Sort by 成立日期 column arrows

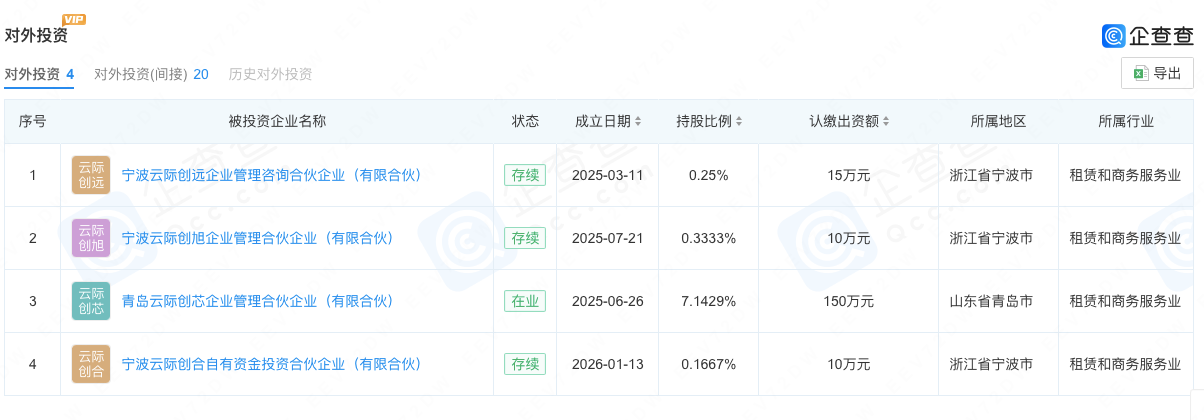coord(638,122)
